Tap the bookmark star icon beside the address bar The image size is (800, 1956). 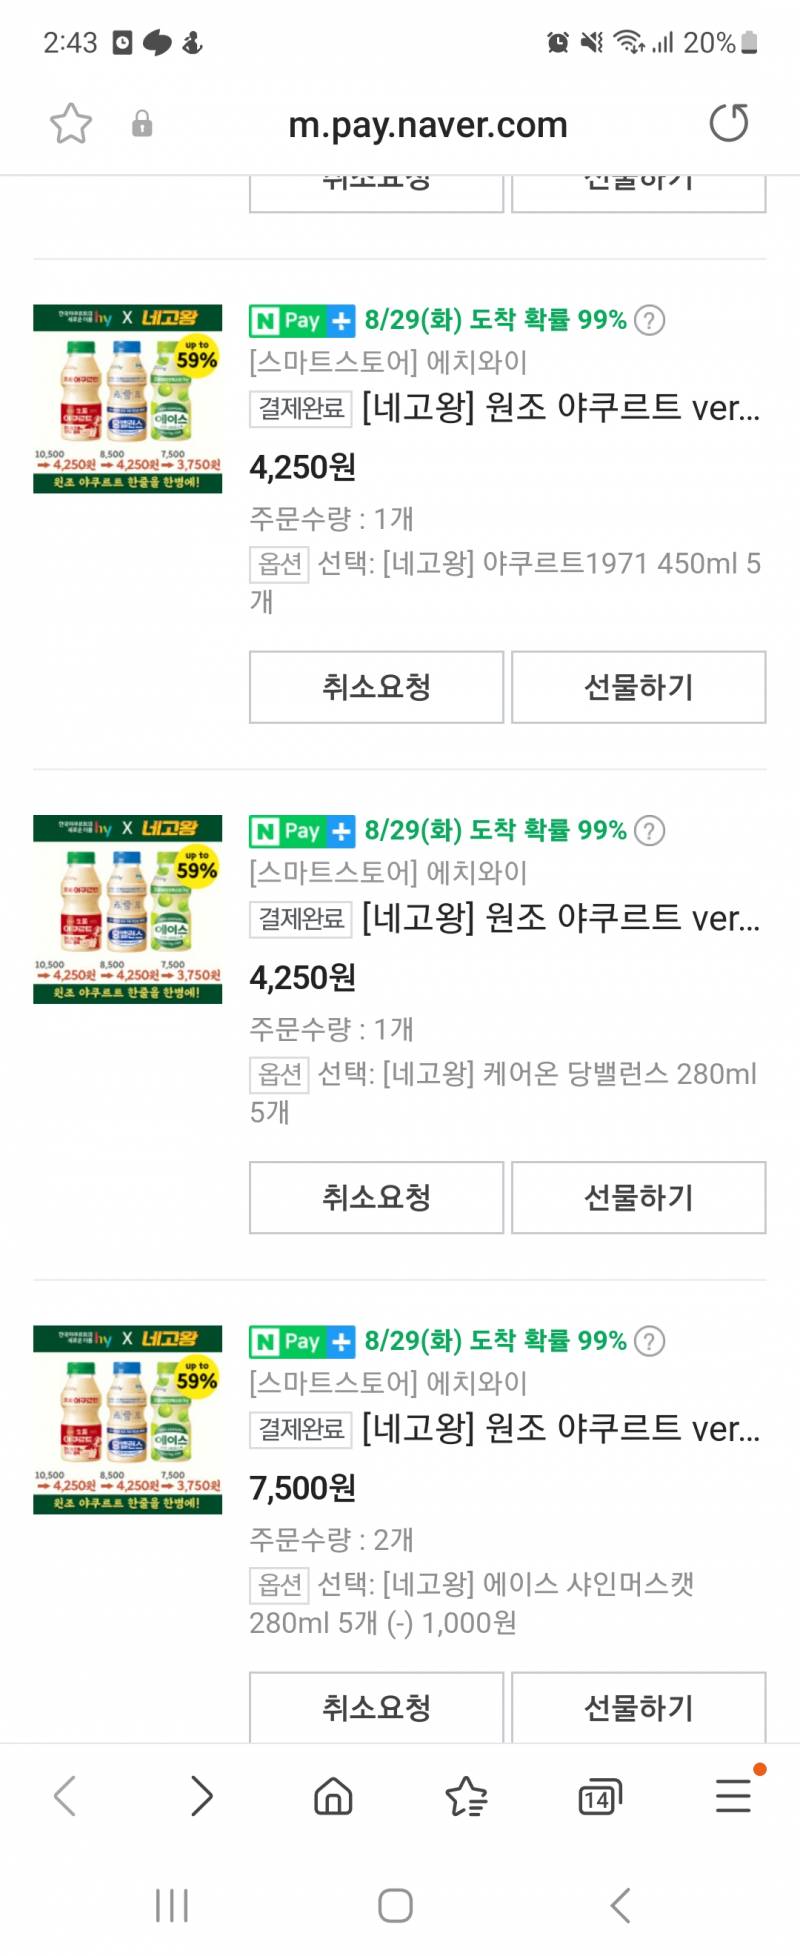pyautogui.click(x=71, y=124)
